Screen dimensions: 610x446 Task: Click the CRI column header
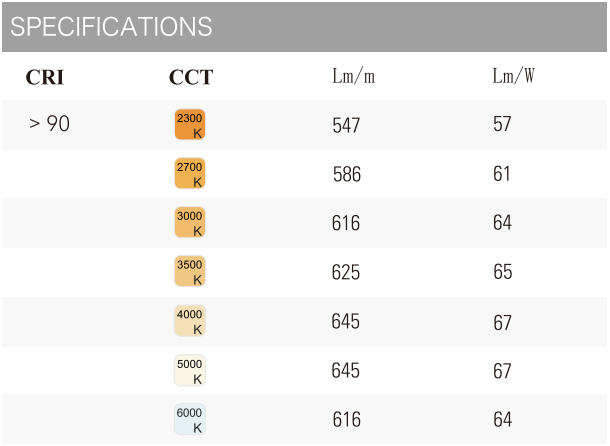tap(45, 77)
